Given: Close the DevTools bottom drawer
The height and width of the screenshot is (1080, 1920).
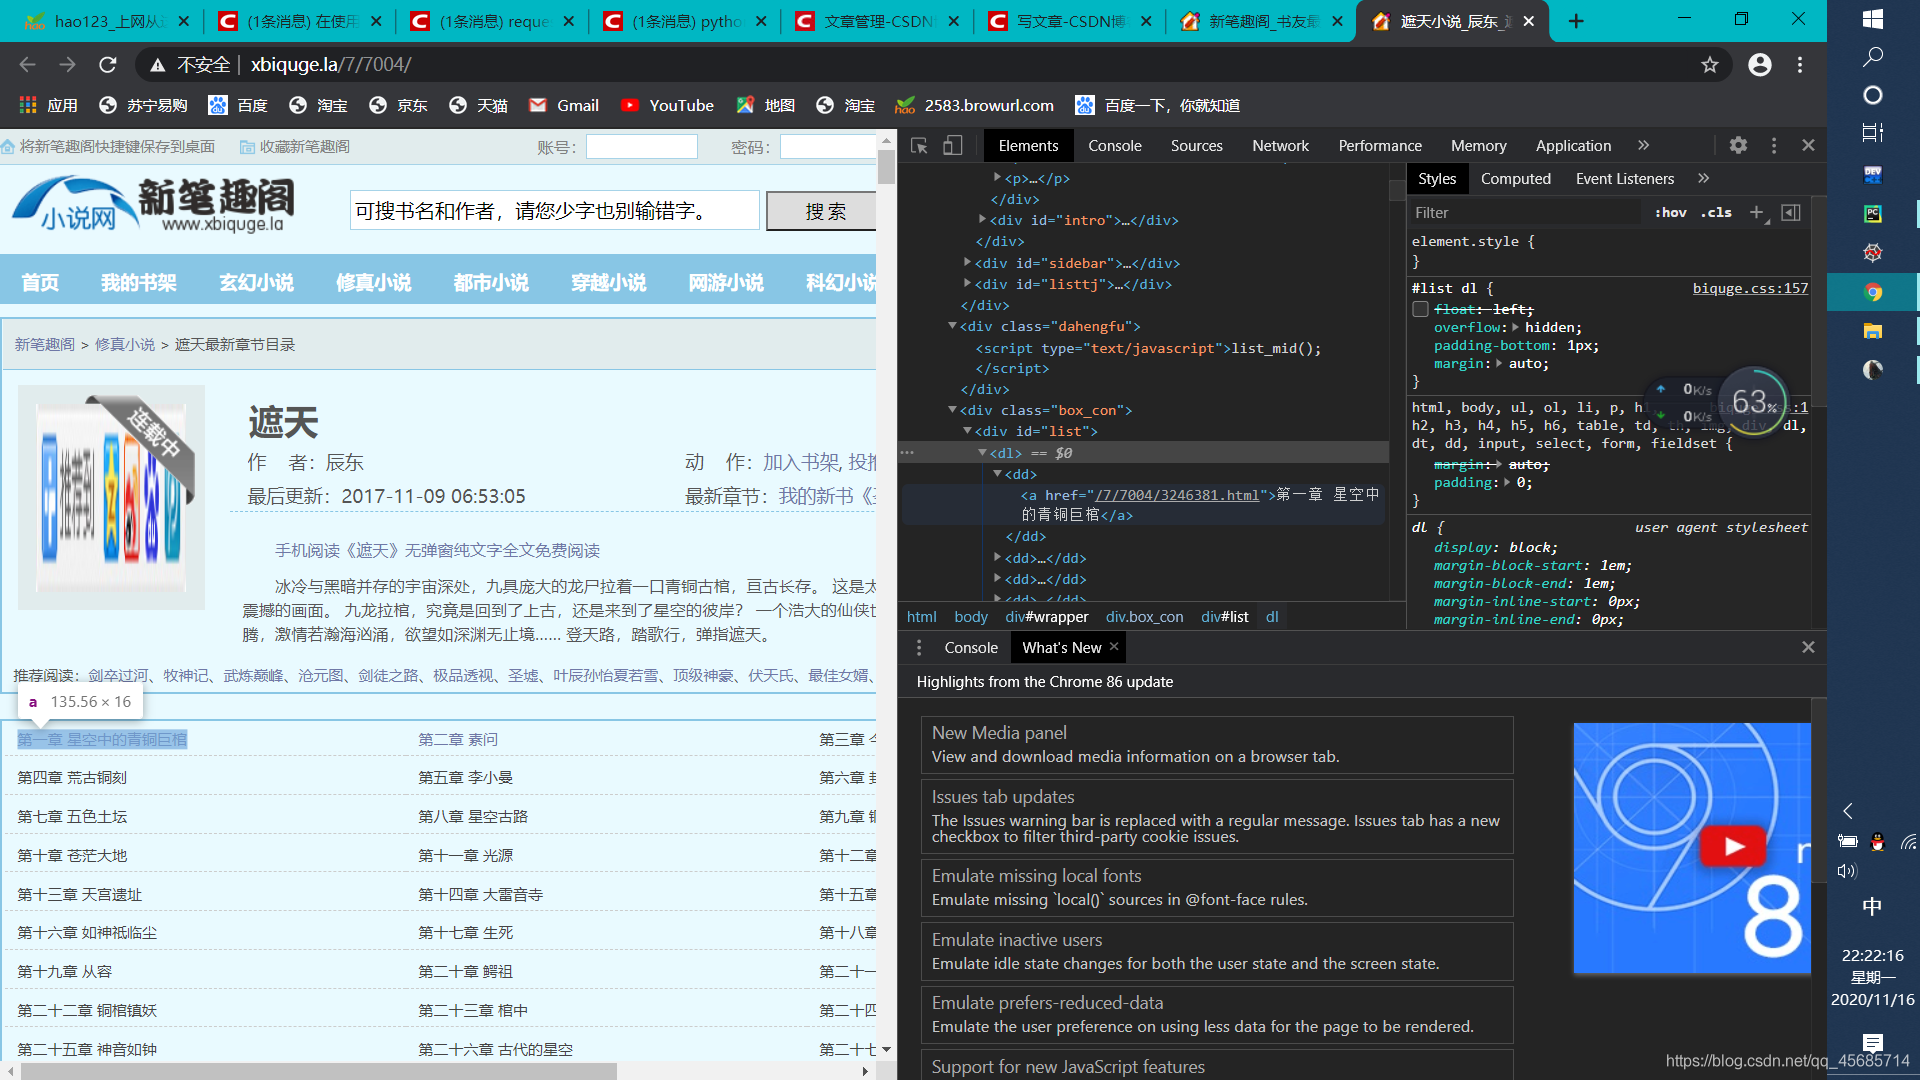Looking at the screenshot, I should 1808,648.
